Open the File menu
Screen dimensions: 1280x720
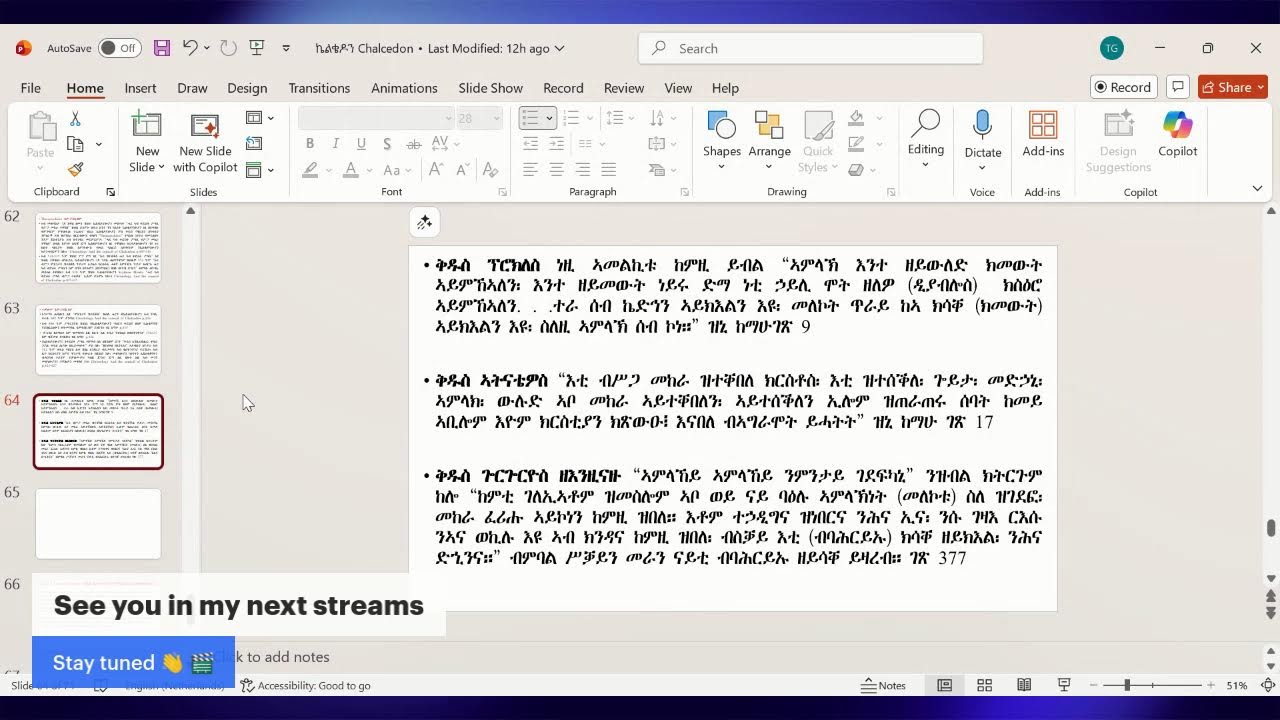pyautogui.click(x=30, y=88)
